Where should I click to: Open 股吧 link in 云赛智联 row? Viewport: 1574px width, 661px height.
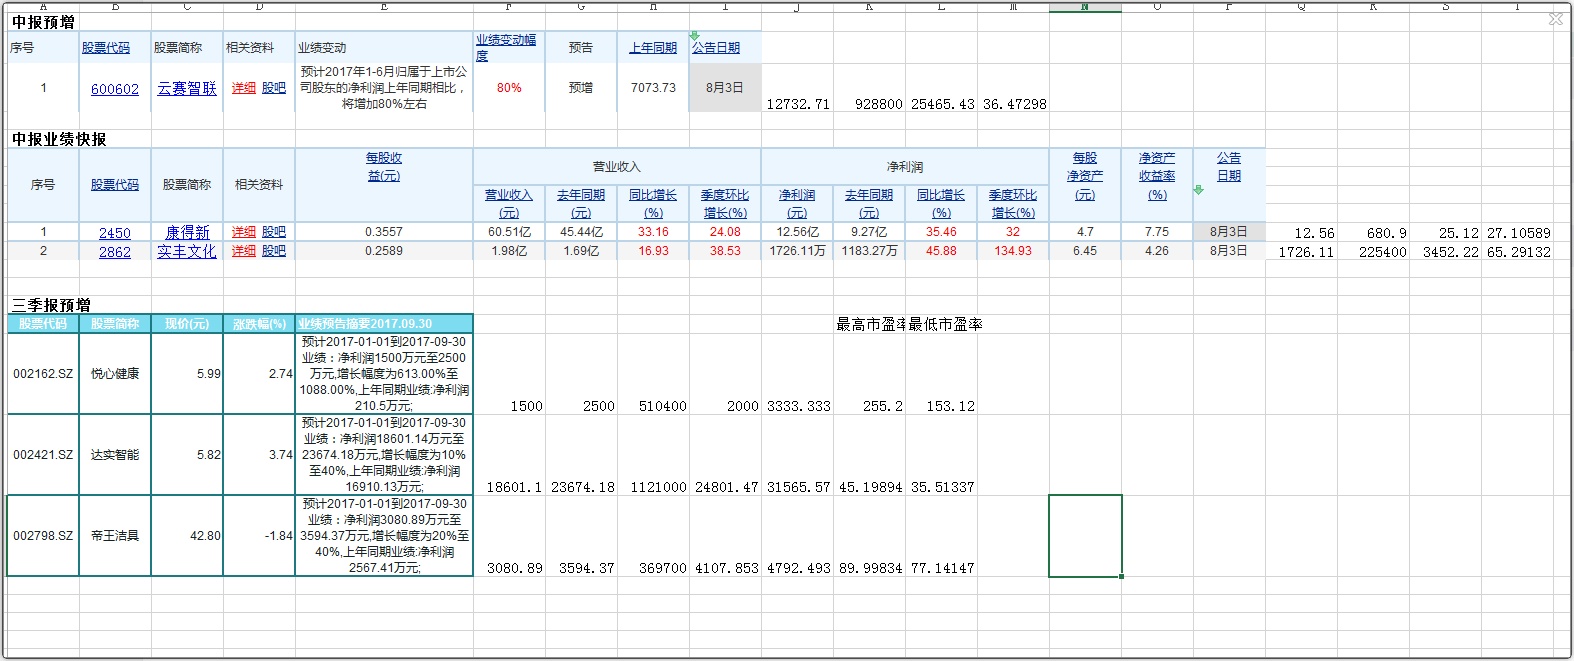click(x=274, y=88)
